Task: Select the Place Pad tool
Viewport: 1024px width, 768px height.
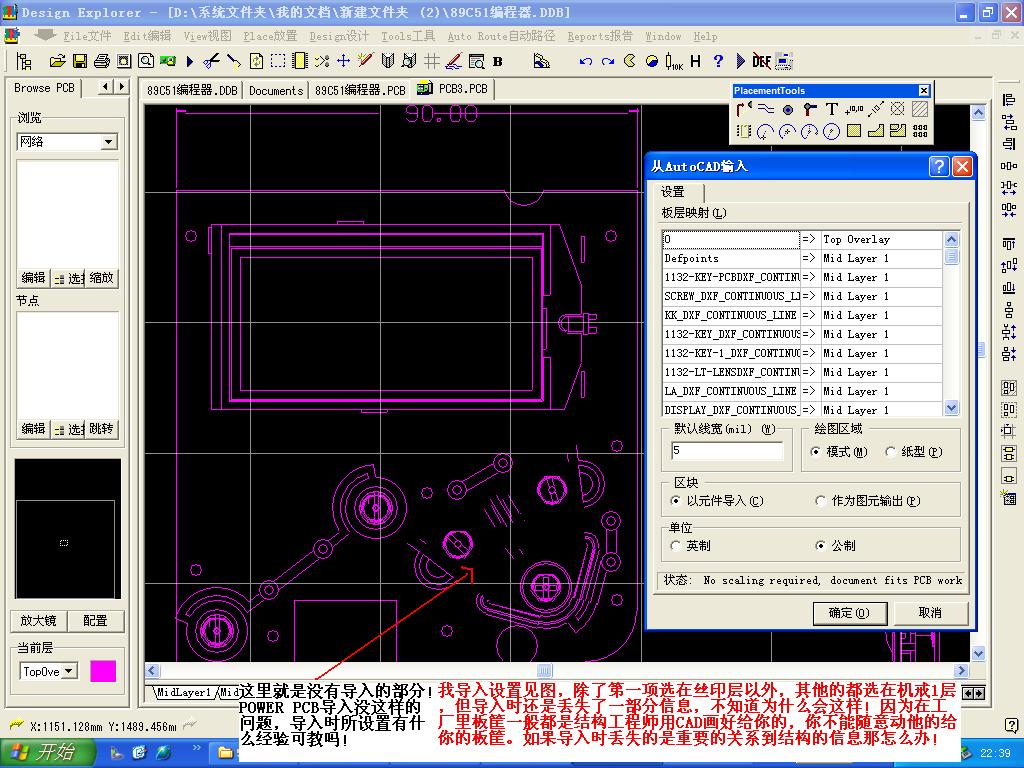Action: click(787, 109)
